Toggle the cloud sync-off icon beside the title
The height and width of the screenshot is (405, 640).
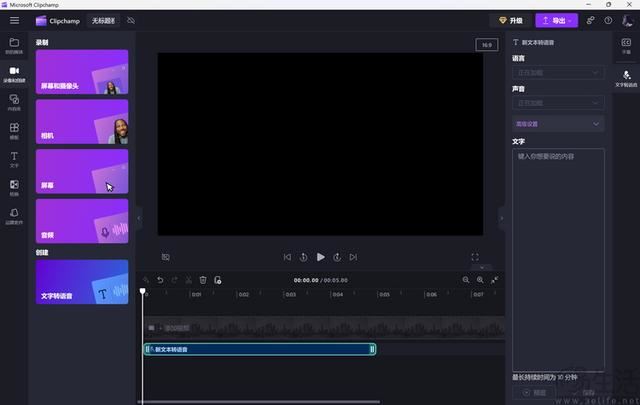pos(131,20)
